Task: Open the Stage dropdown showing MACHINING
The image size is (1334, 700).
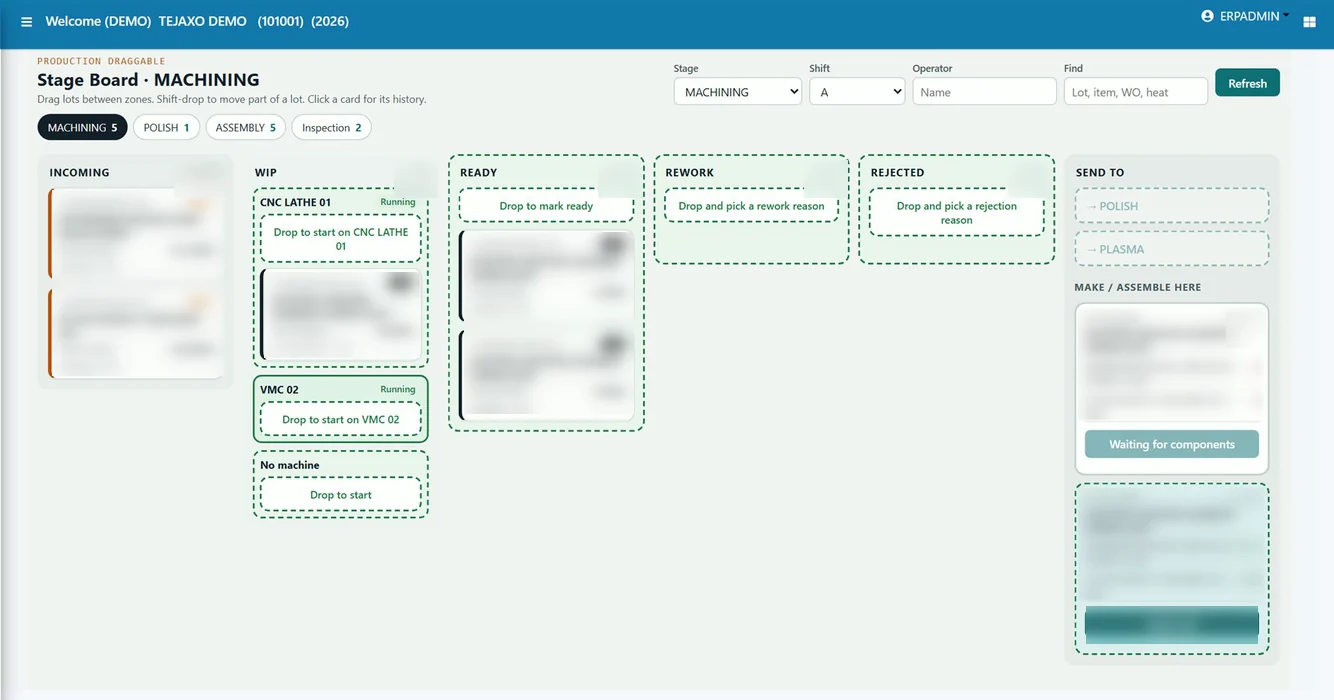Action: pos(738,92)
